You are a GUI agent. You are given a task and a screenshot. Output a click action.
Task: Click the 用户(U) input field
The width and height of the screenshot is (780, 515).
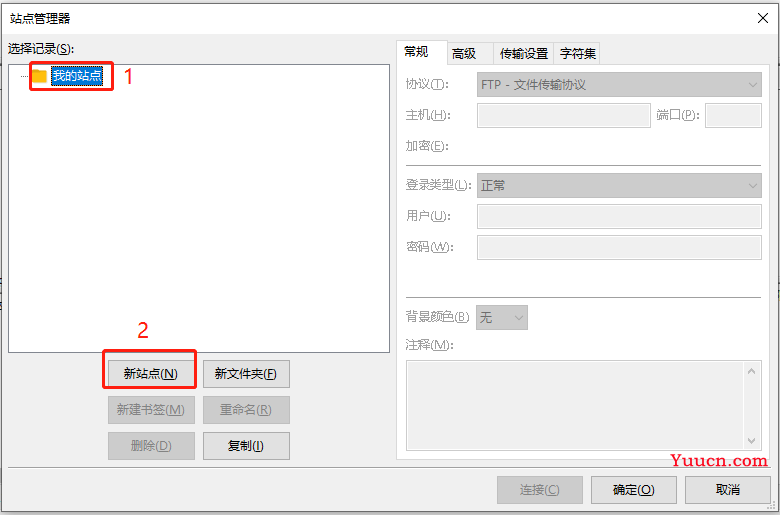(619, 216)
